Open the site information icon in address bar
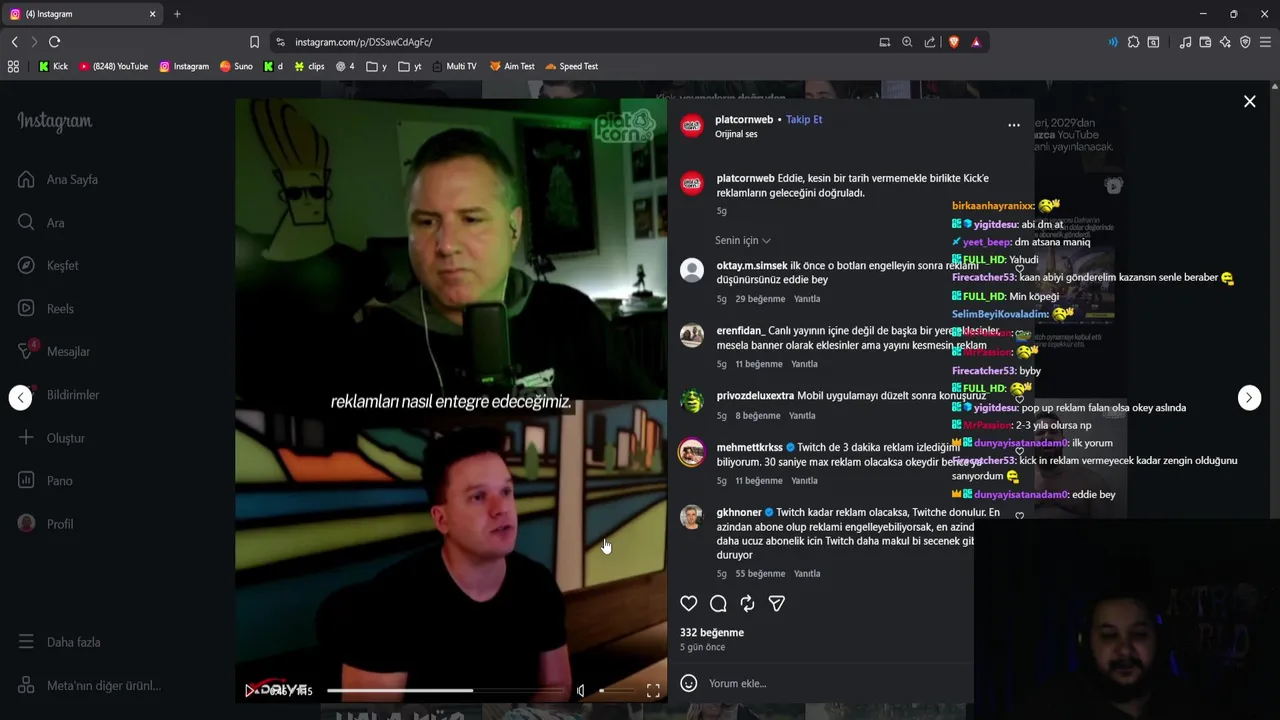 280,42
